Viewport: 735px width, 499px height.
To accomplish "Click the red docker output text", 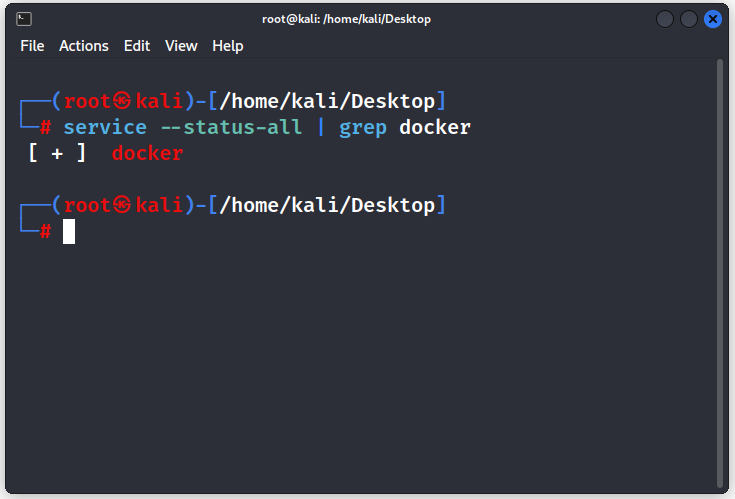I will coord(148,153).
